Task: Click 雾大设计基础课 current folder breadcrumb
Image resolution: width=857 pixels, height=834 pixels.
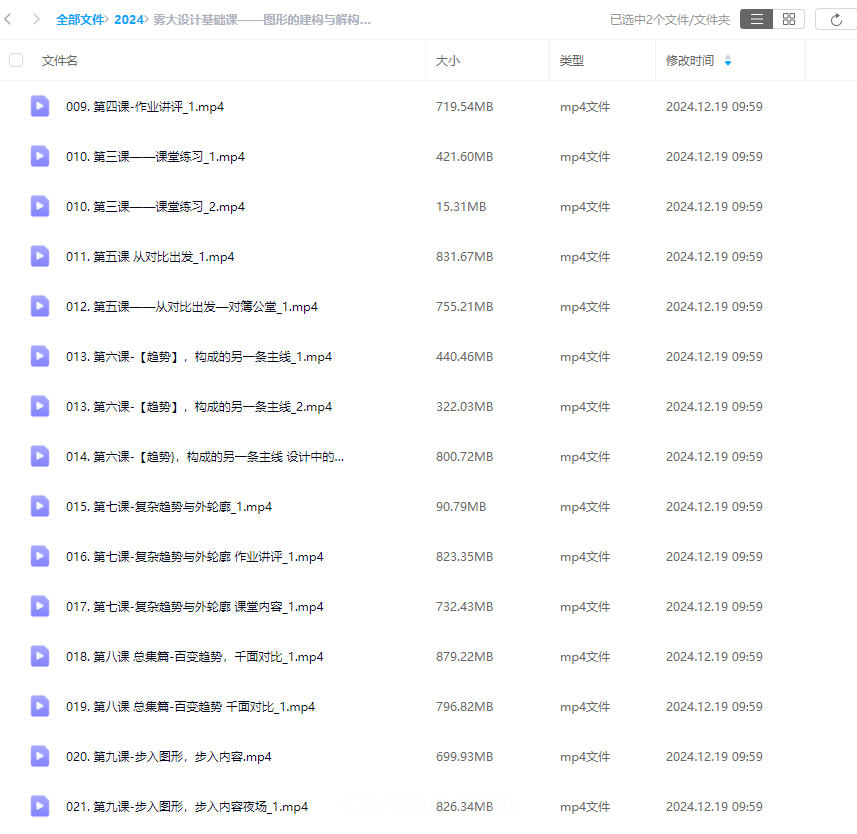Action: pyautogui.click(x=262, y=19)
